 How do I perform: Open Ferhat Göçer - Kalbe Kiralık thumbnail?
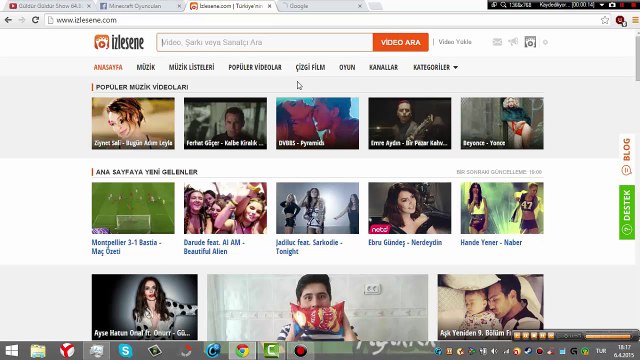[225, 123]
